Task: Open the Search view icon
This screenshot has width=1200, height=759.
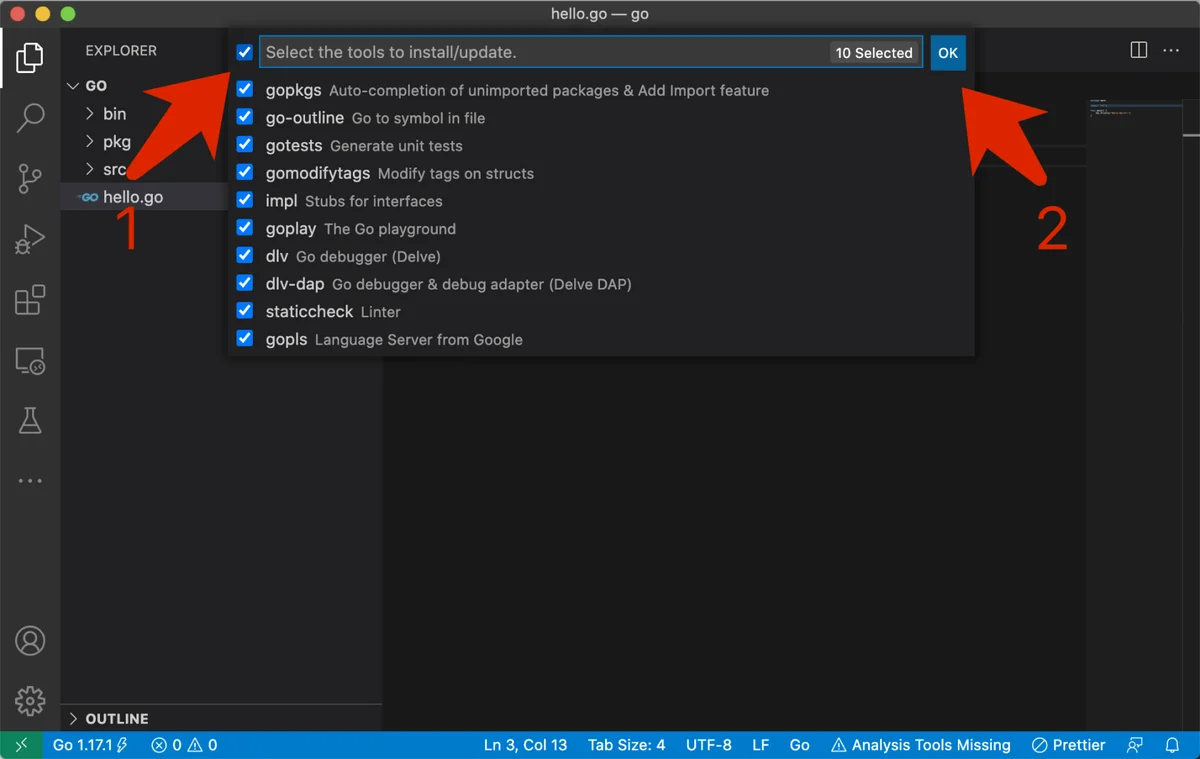Action: click(x=30, y=118)
